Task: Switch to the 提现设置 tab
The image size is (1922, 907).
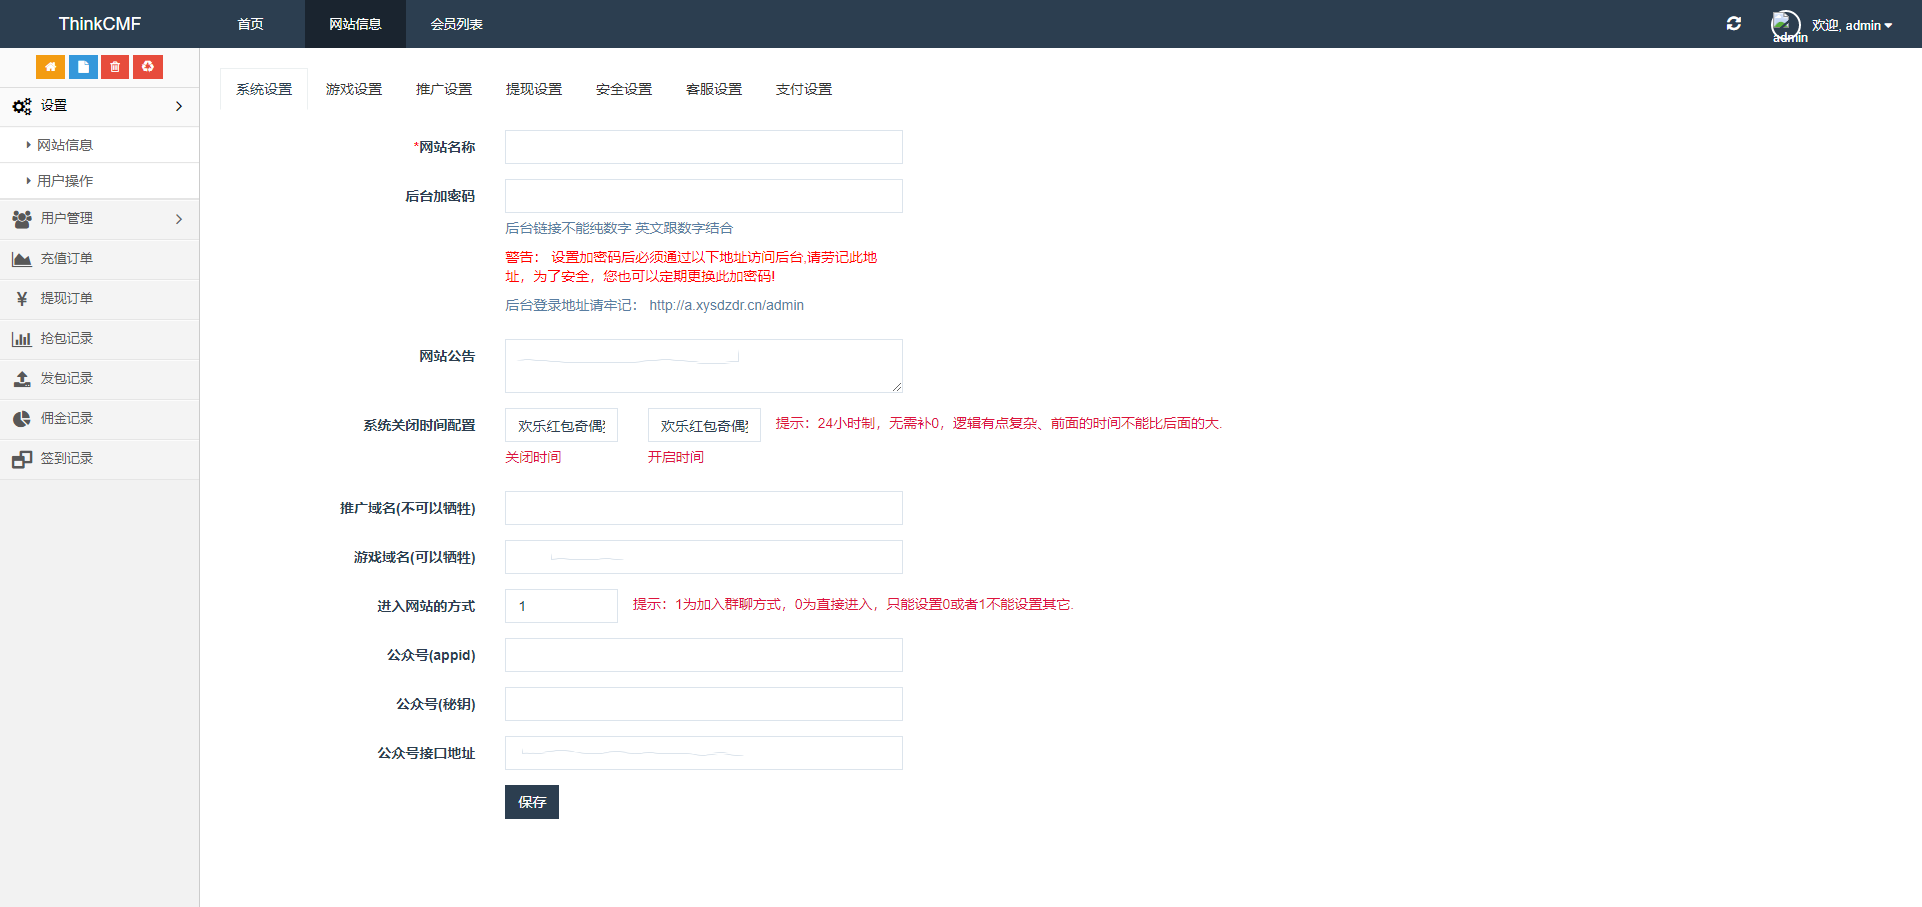Action: pos(534,89)
